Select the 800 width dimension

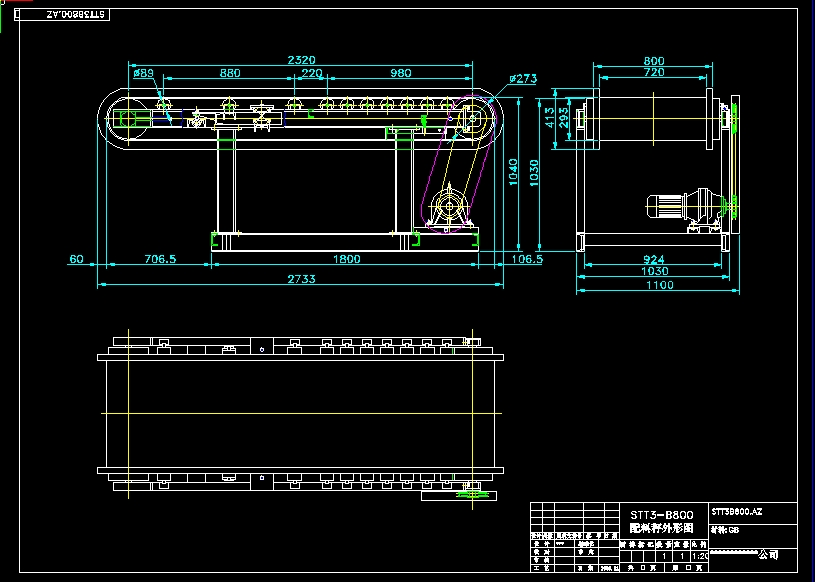(654, 61)
